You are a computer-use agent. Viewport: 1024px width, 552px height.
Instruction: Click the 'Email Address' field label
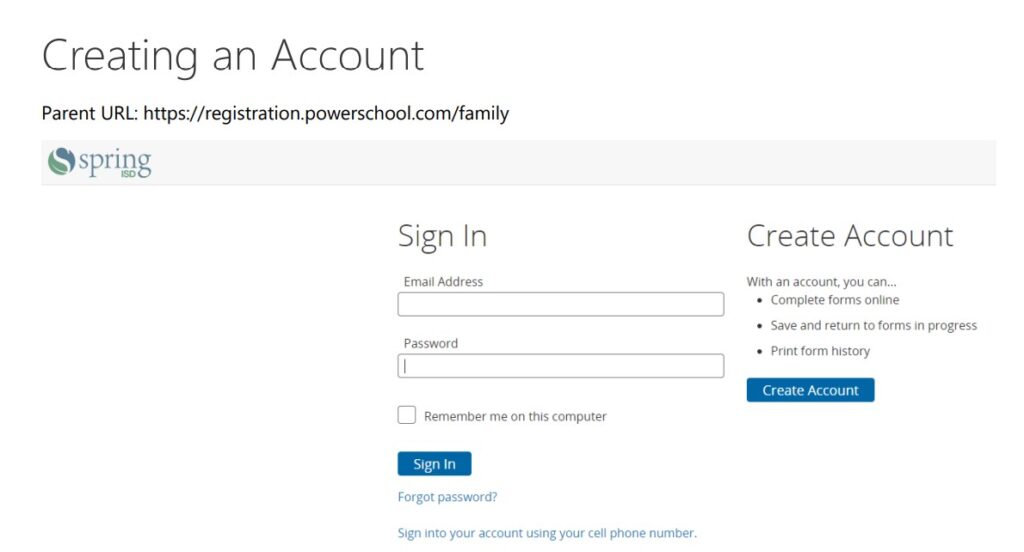click(x=443, y=282)
